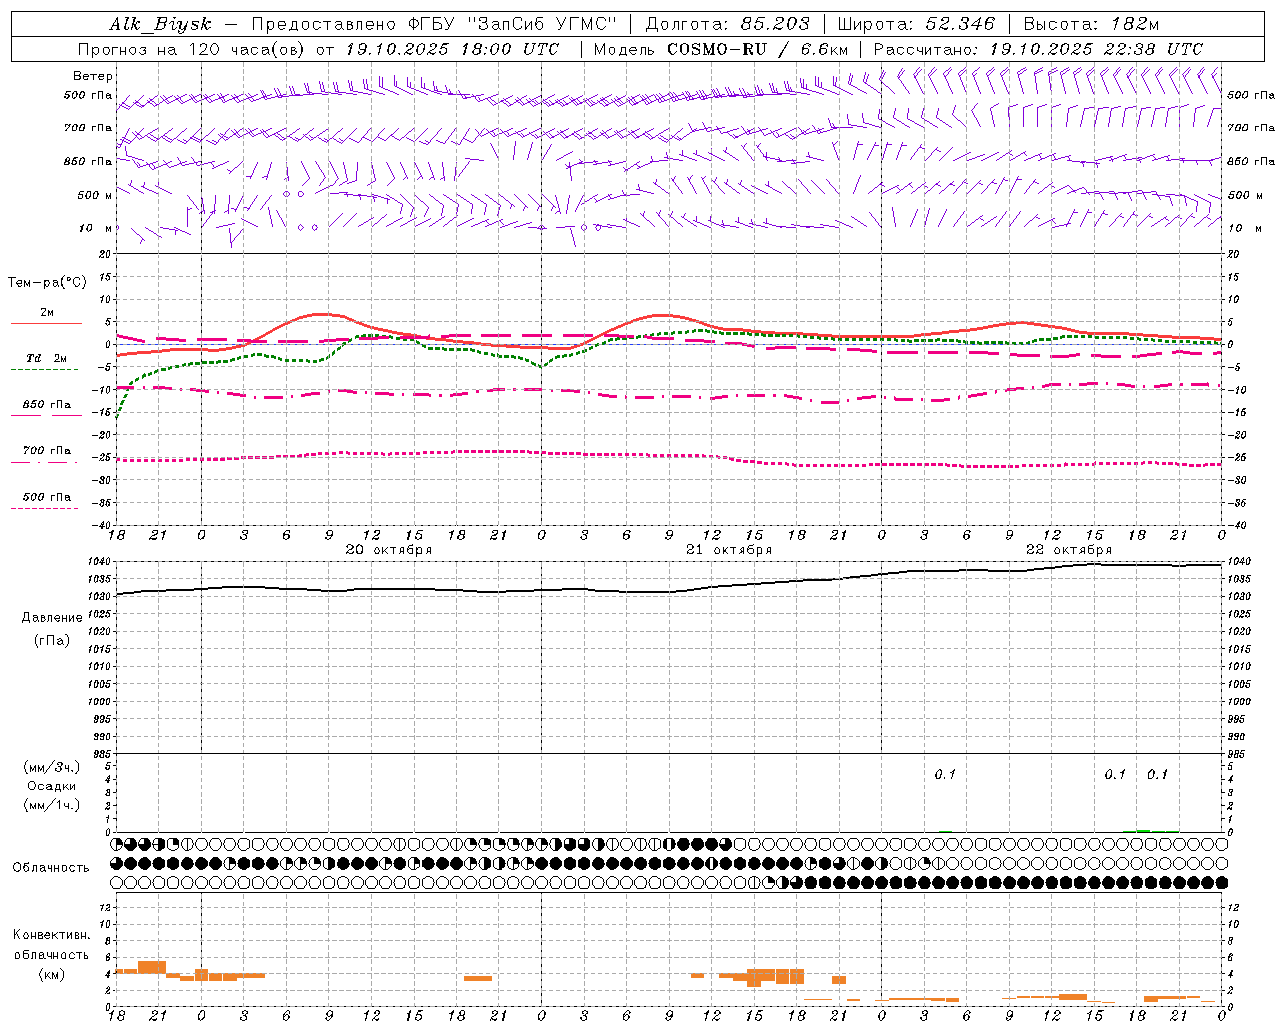Click the (мм/3ч.) precipitation unit label

(x=52, y=768)
